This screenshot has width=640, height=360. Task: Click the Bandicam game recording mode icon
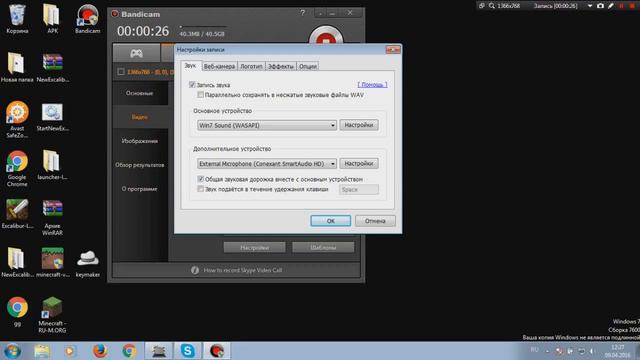(x=136, y=53)
